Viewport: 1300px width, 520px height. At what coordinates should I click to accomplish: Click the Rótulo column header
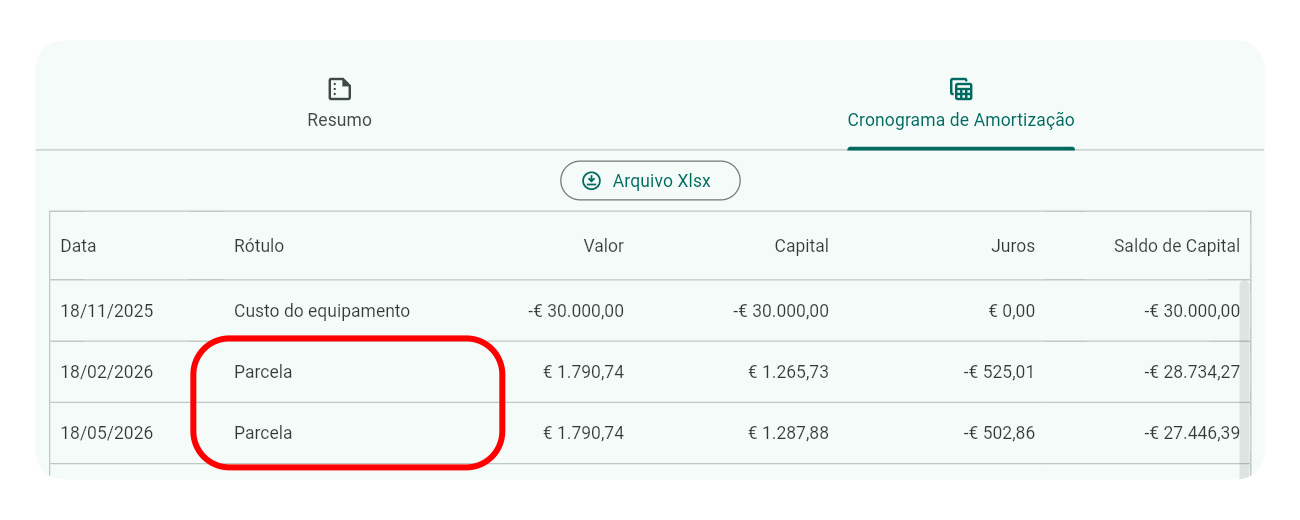259,246
